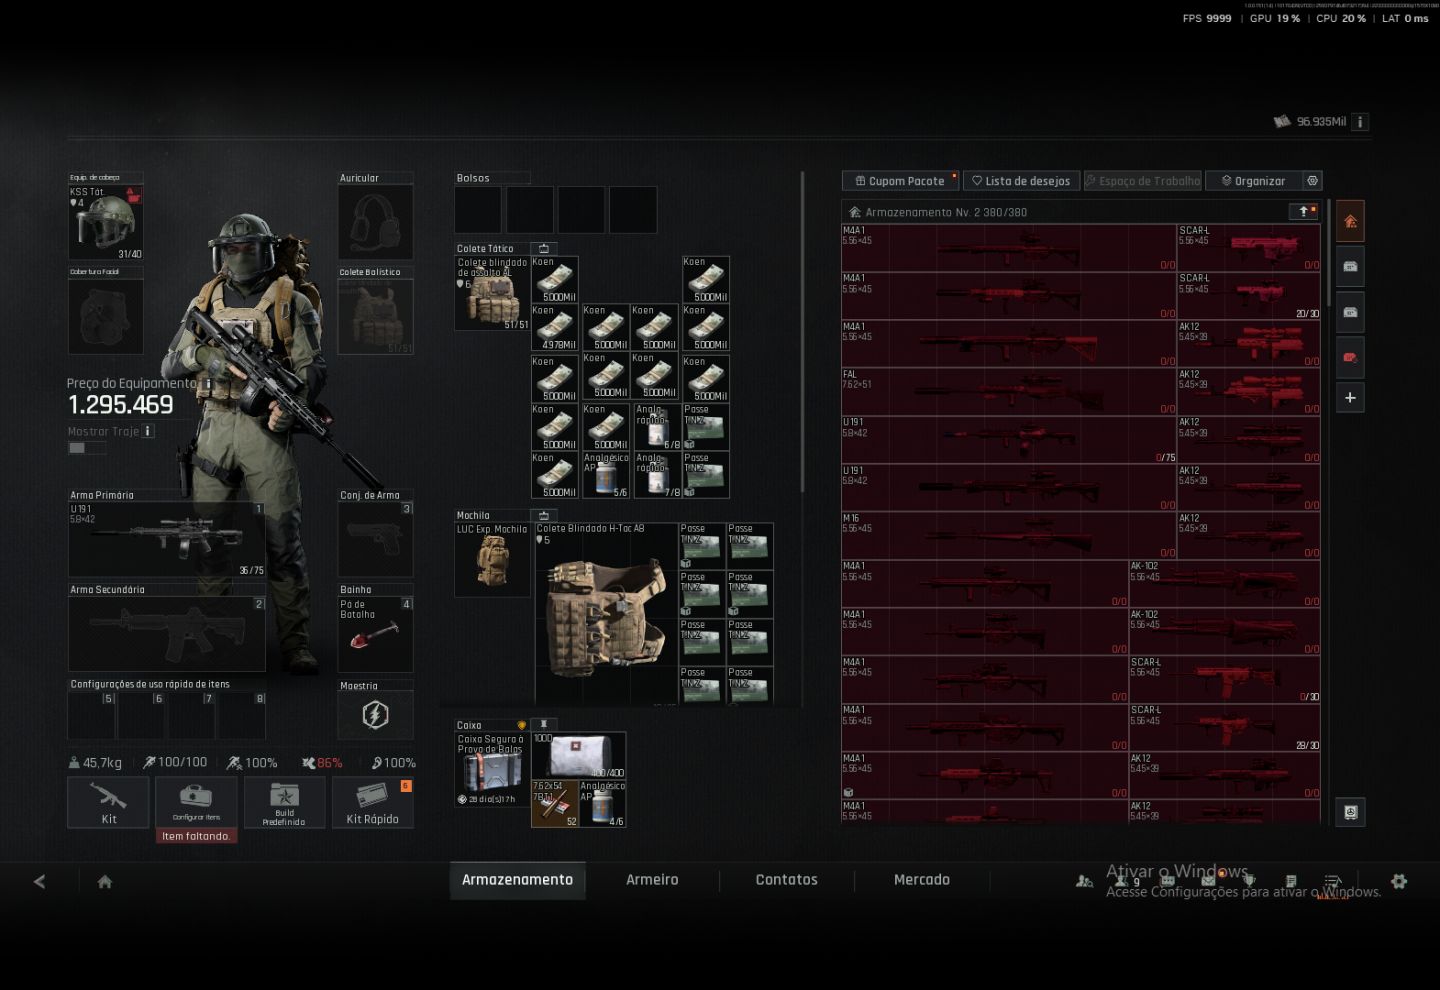Go back using the left arrow icon
The height and width of the screenshot is (990, 1440).
40,881
